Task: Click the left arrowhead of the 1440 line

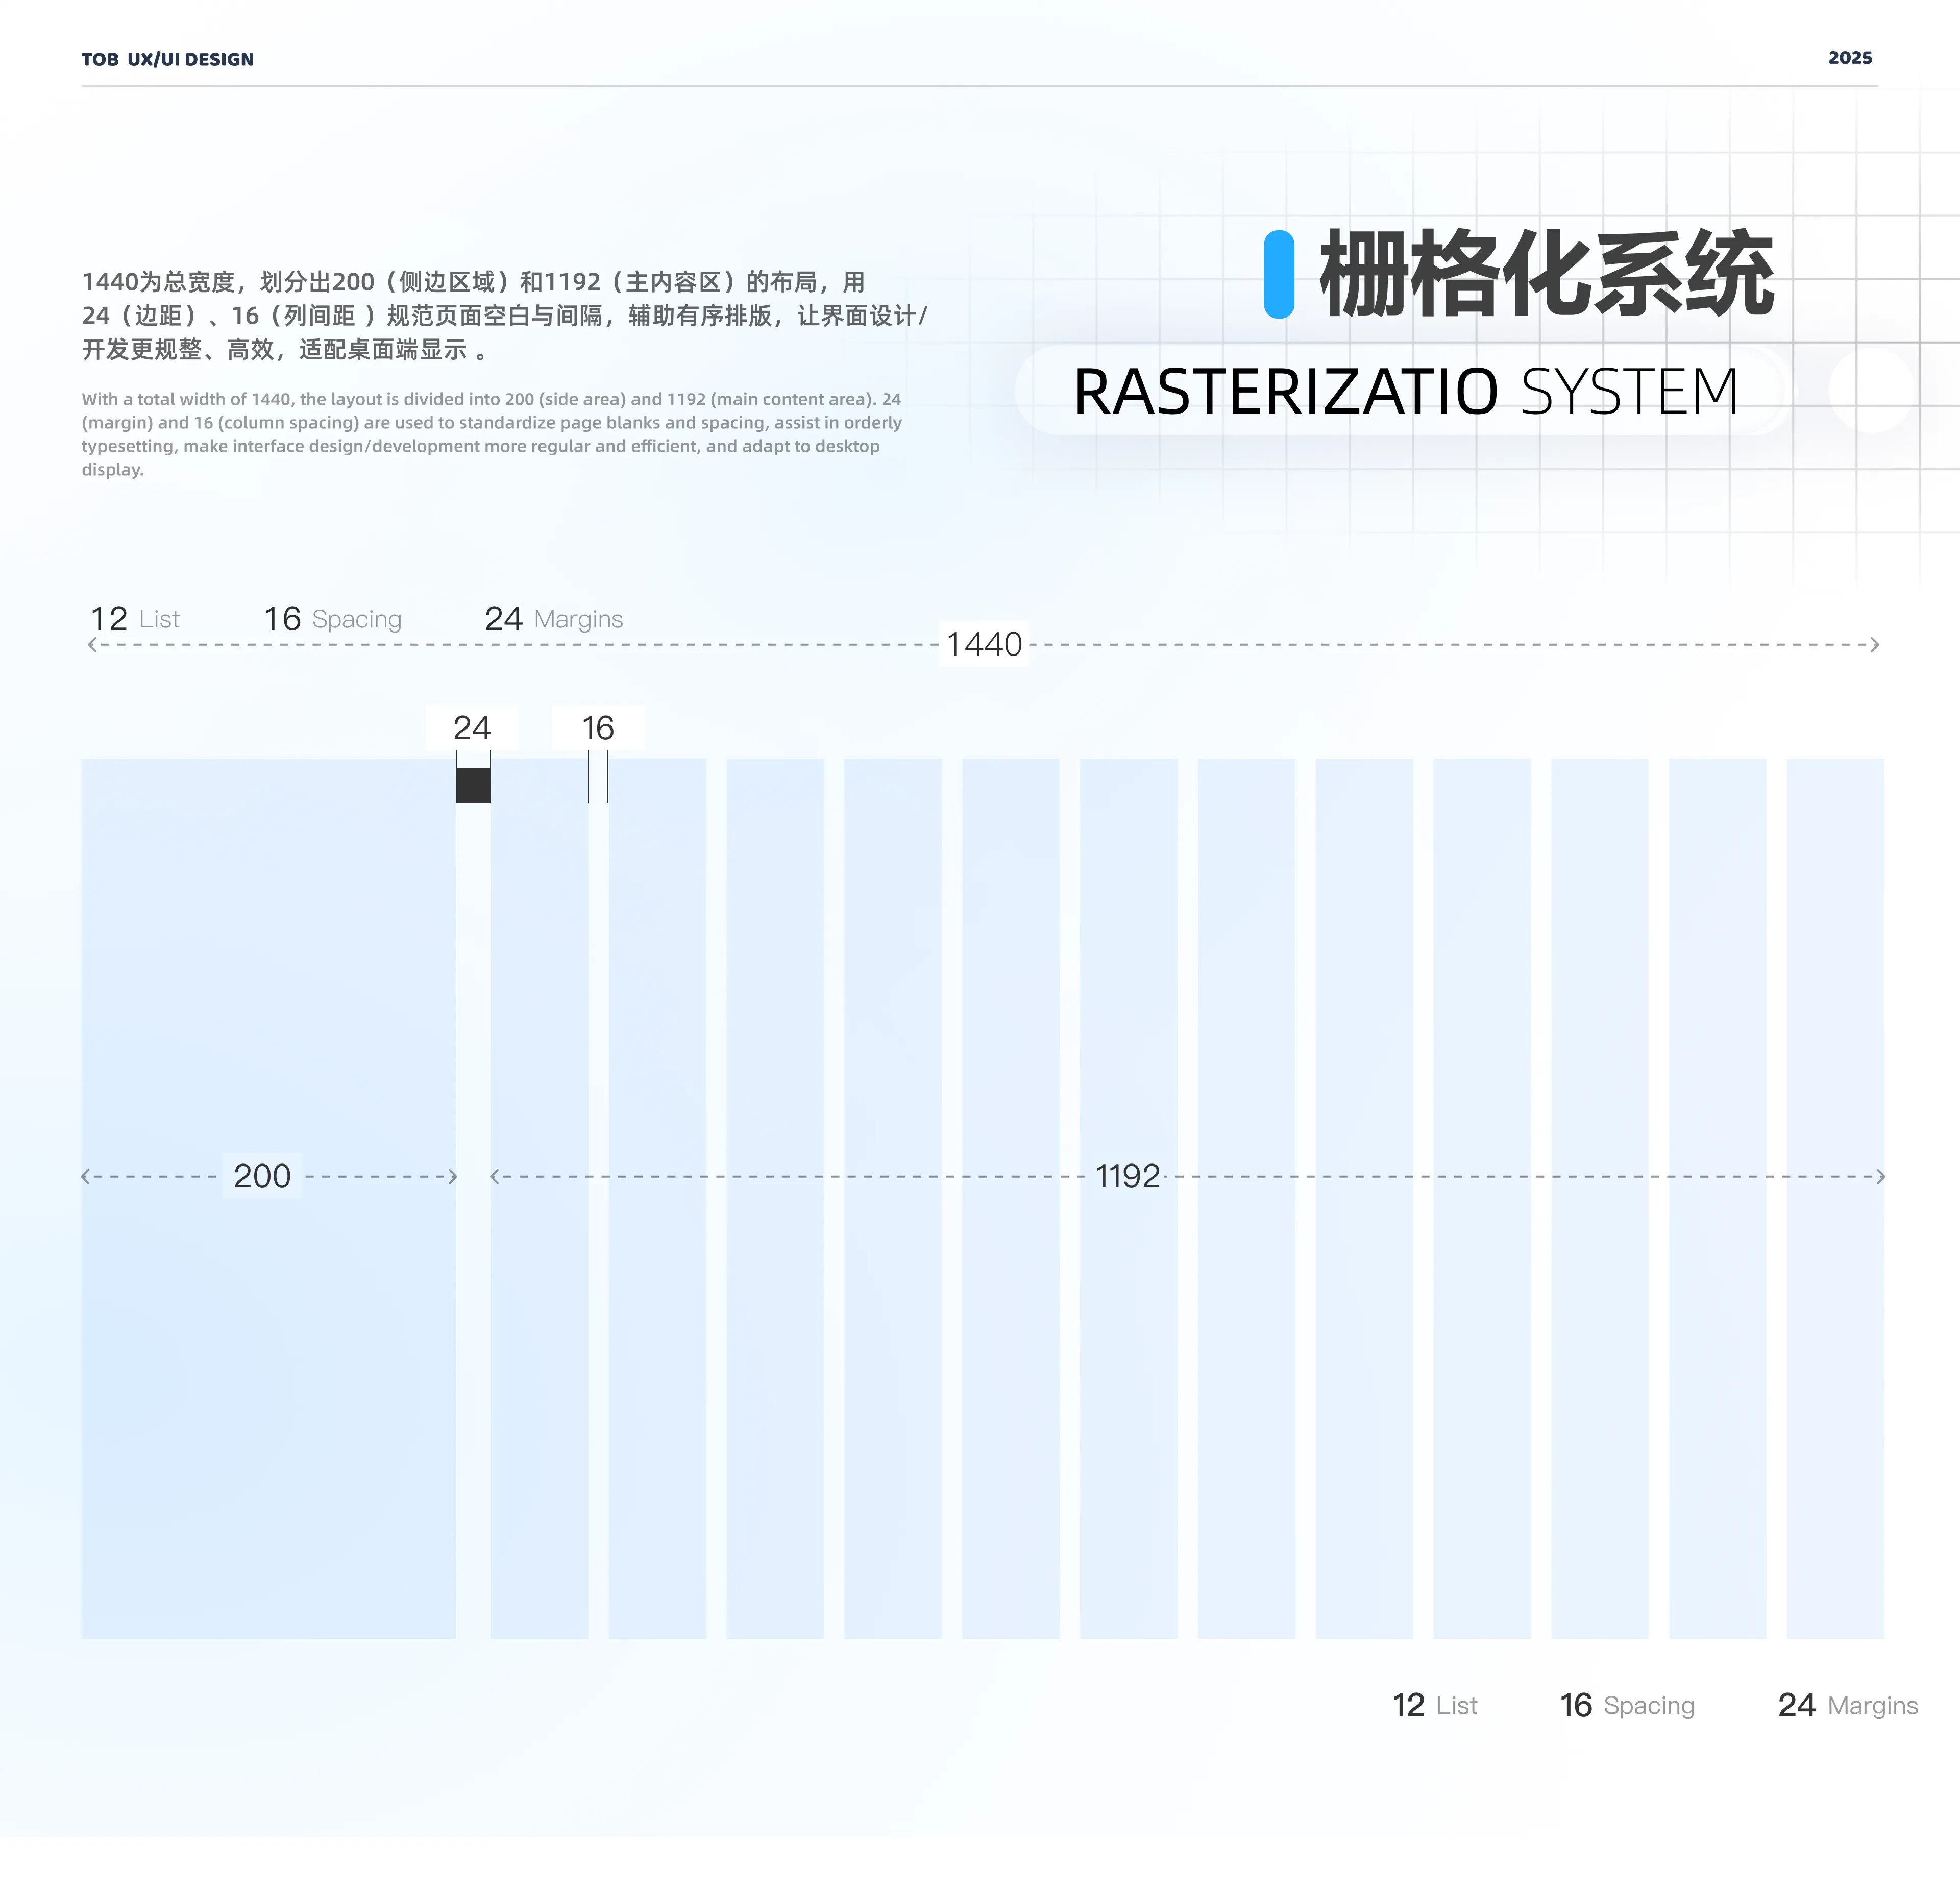Action: [x=92, y=645]
